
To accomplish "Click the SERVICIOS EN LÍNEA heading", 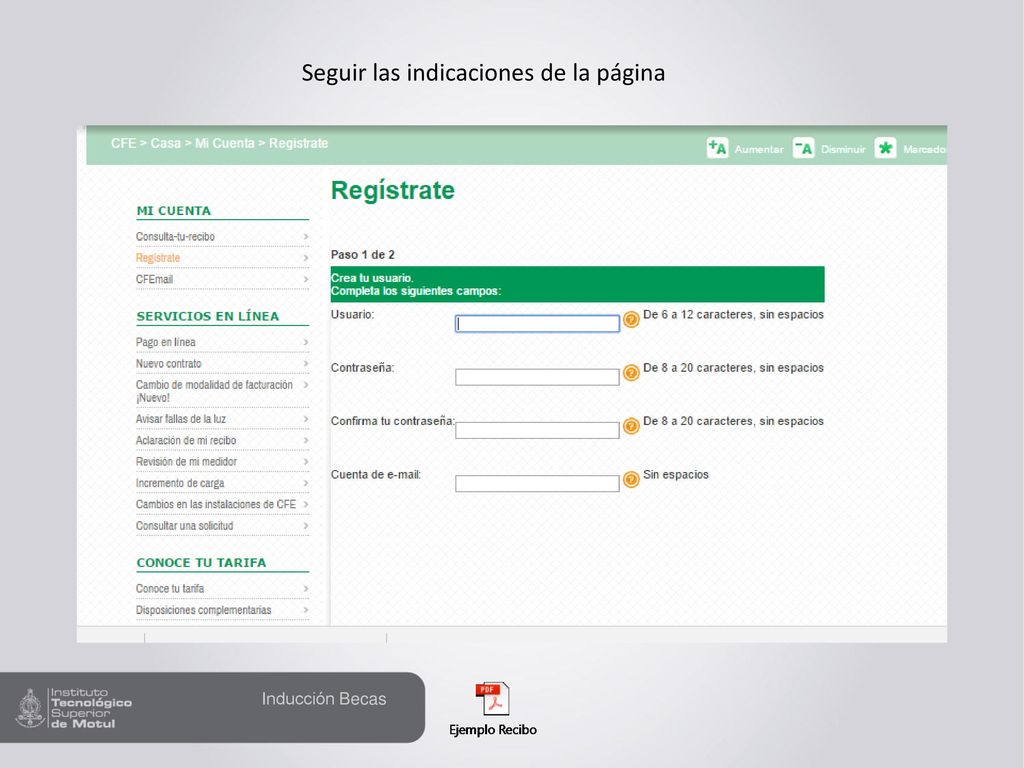I will 208,316.
